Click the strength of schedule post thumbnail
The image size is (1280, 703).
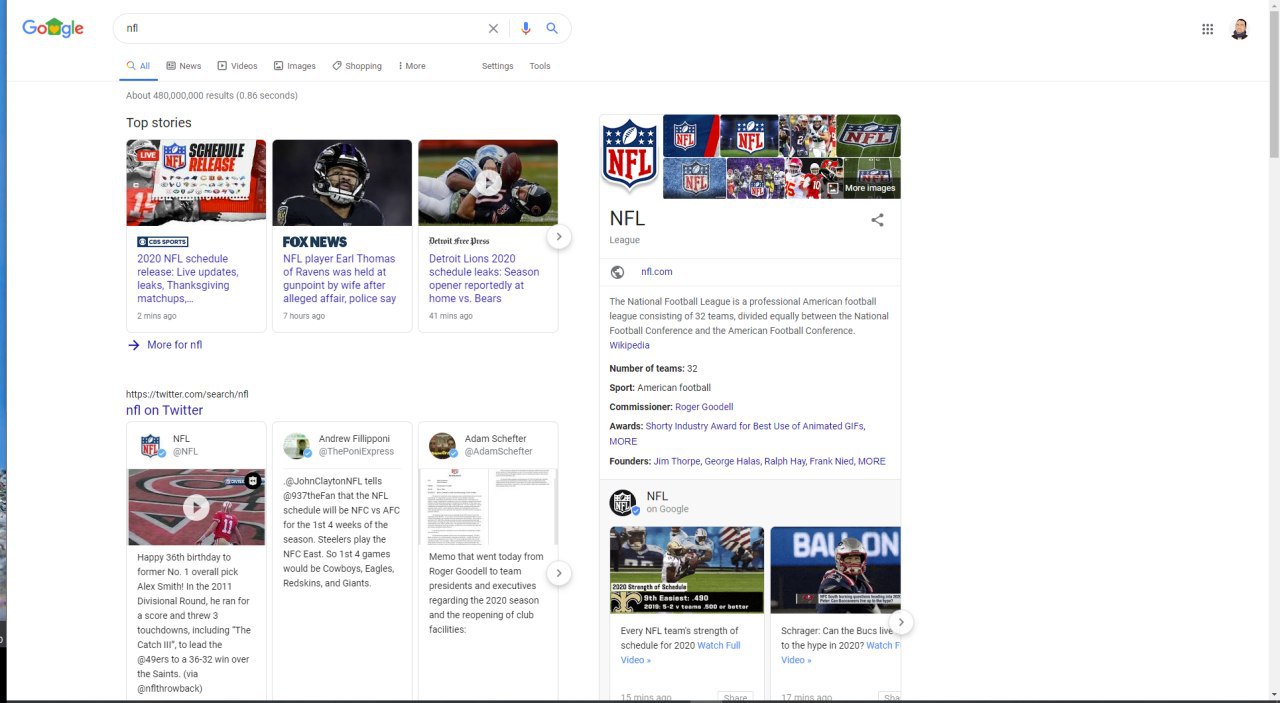point(687,570)
